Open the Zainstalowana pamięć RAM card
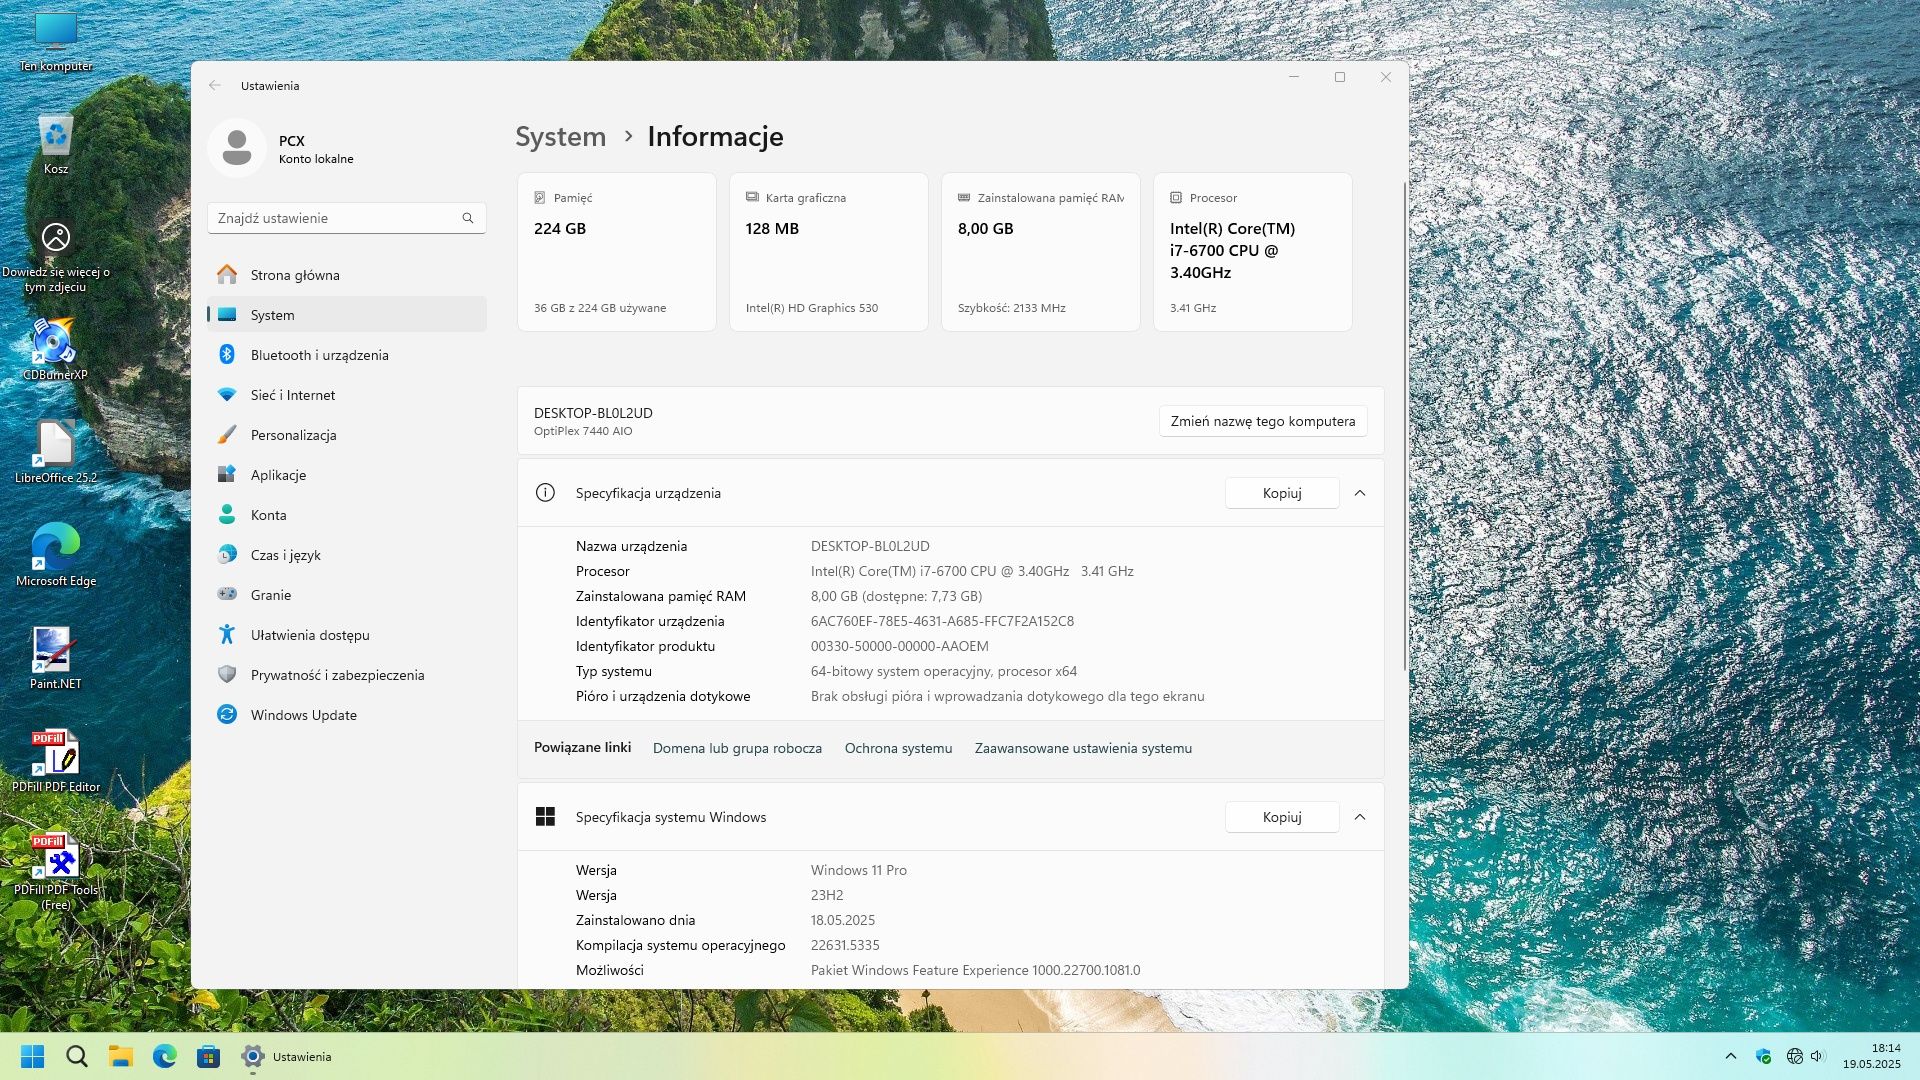 coord(1041,252)
